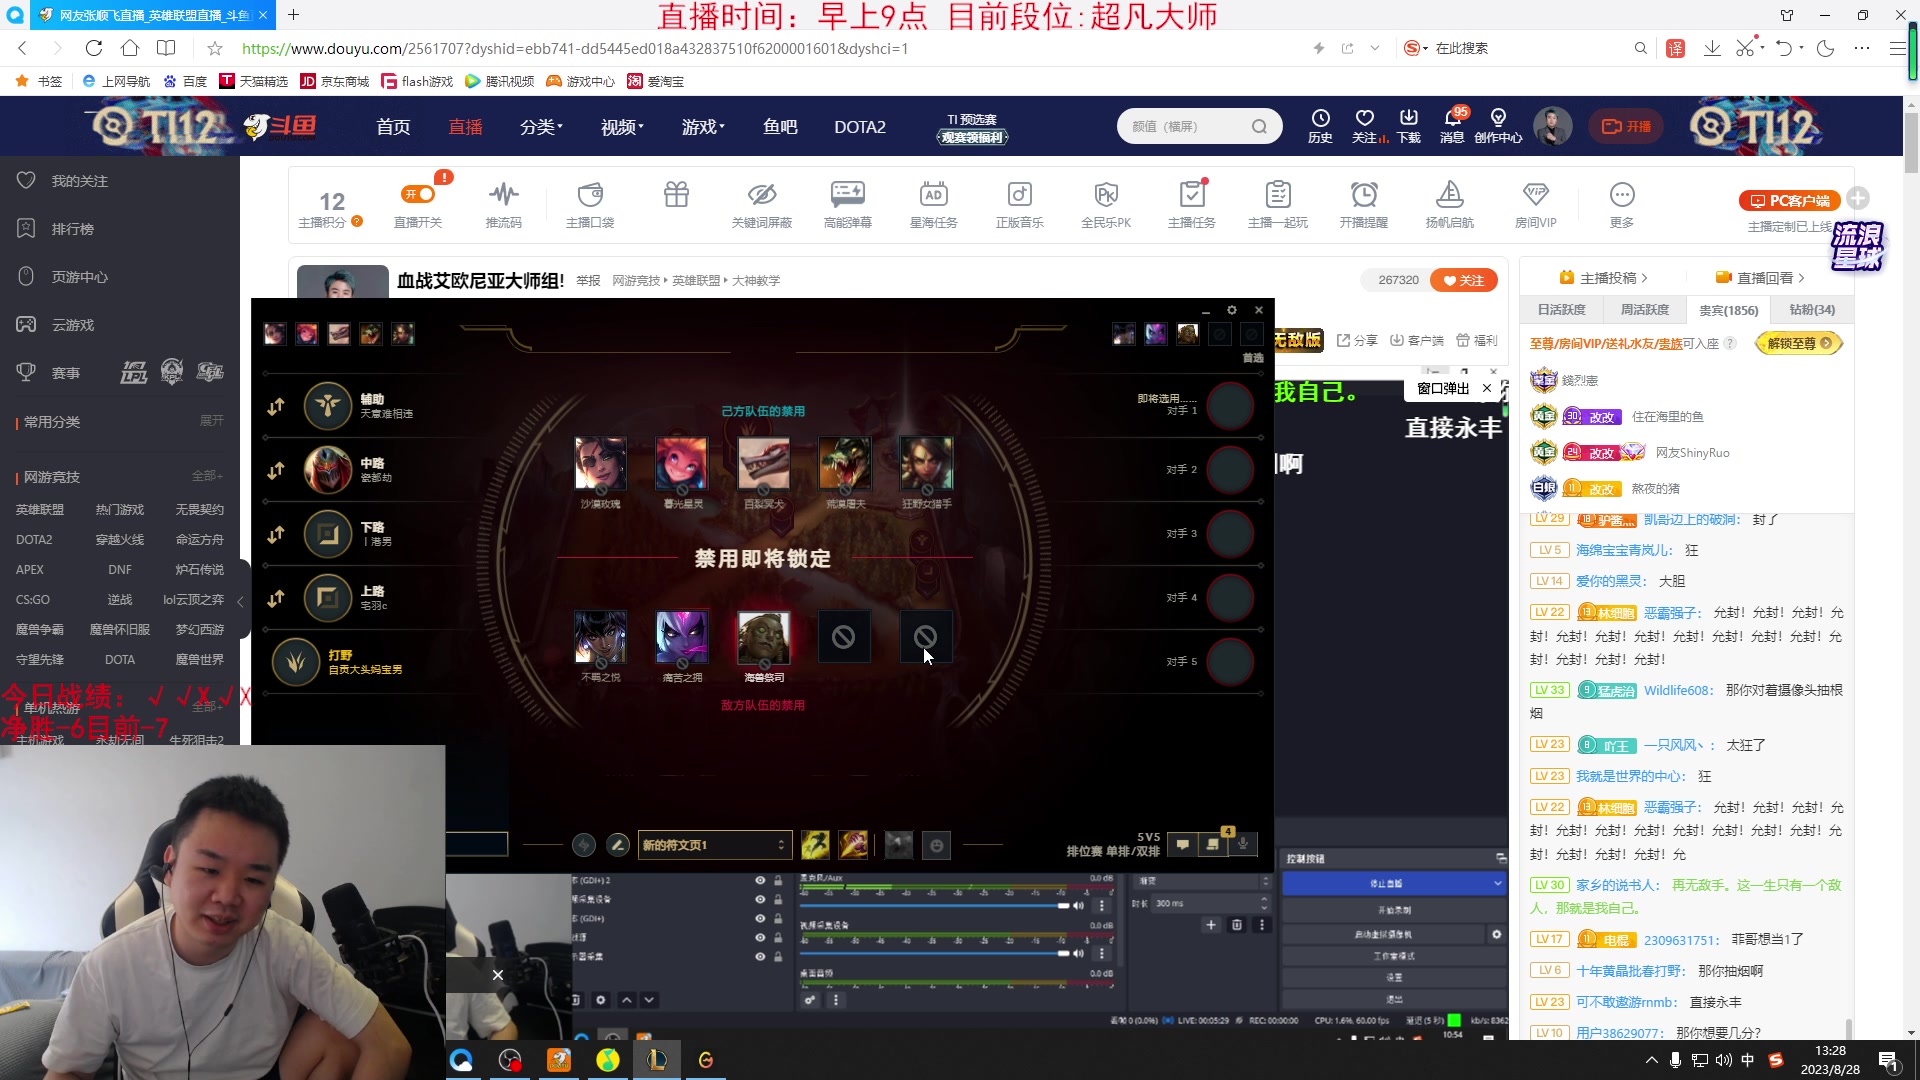Collapse the left sidebar with the chevron
1920x1080 pixels.
pos(240,601)
